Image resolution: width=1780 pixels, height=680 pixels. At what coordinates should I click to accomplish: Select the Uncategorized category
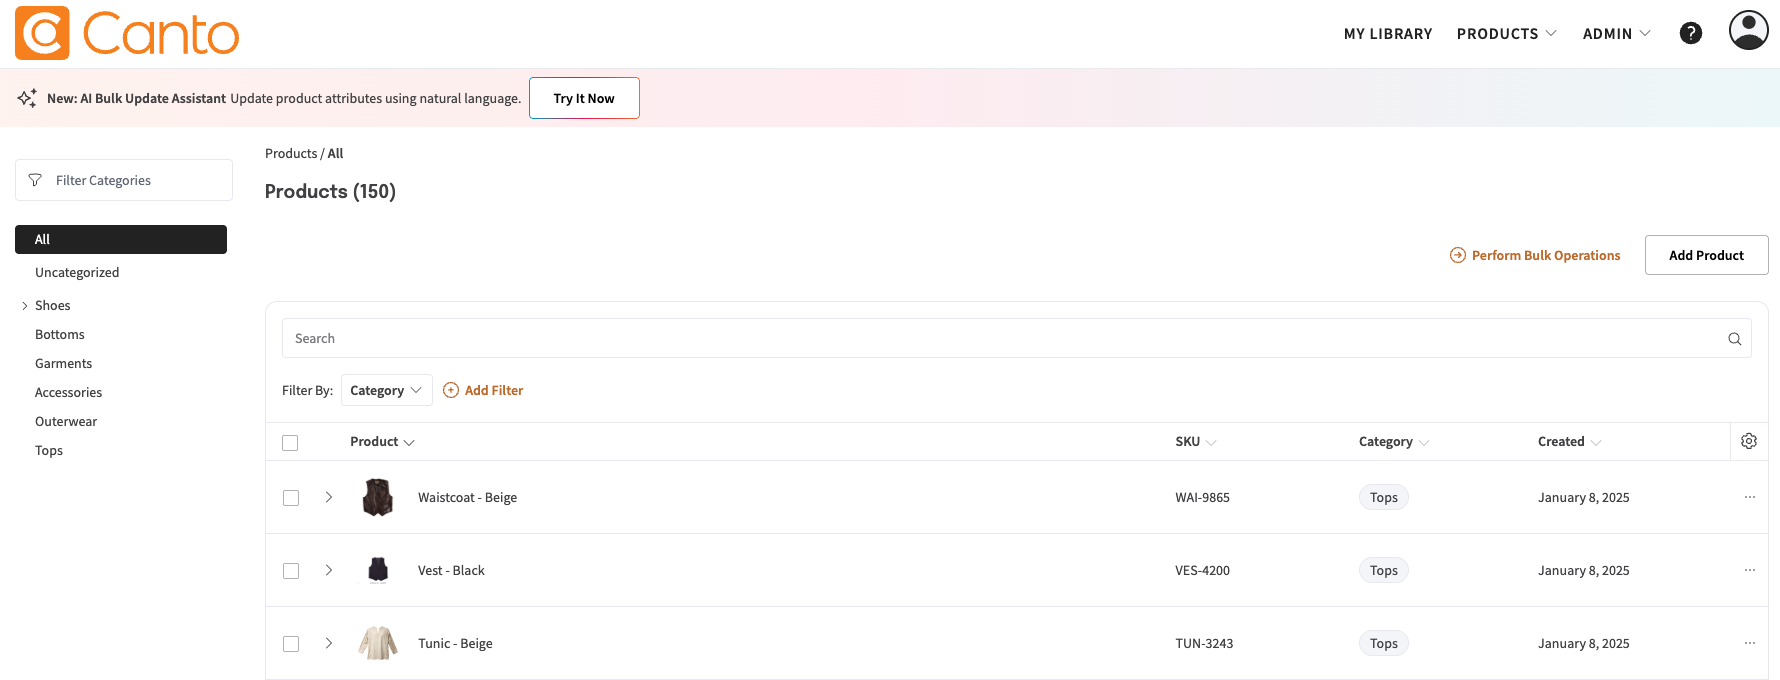click(77, 272)
